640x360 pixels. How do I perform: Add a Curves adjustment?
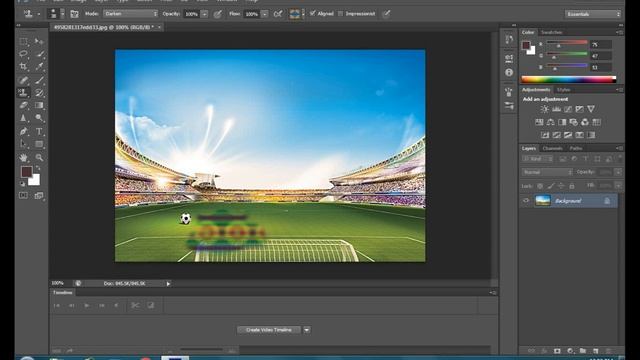coord(568,109)
